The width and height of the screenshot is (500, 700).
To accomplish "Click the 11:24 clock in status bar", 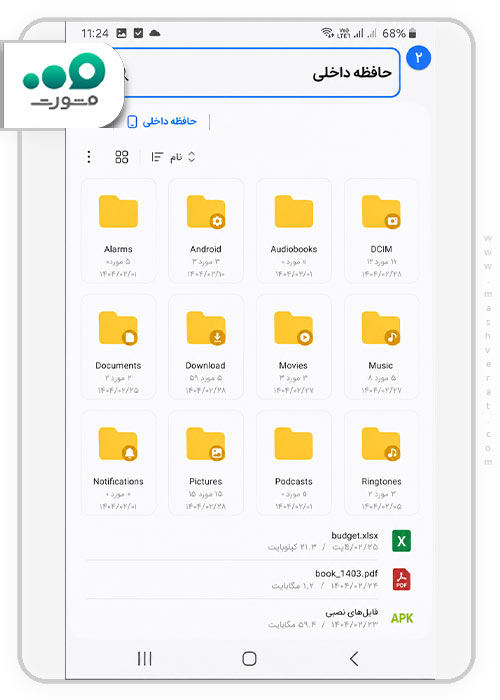I will tap(95, 33).
